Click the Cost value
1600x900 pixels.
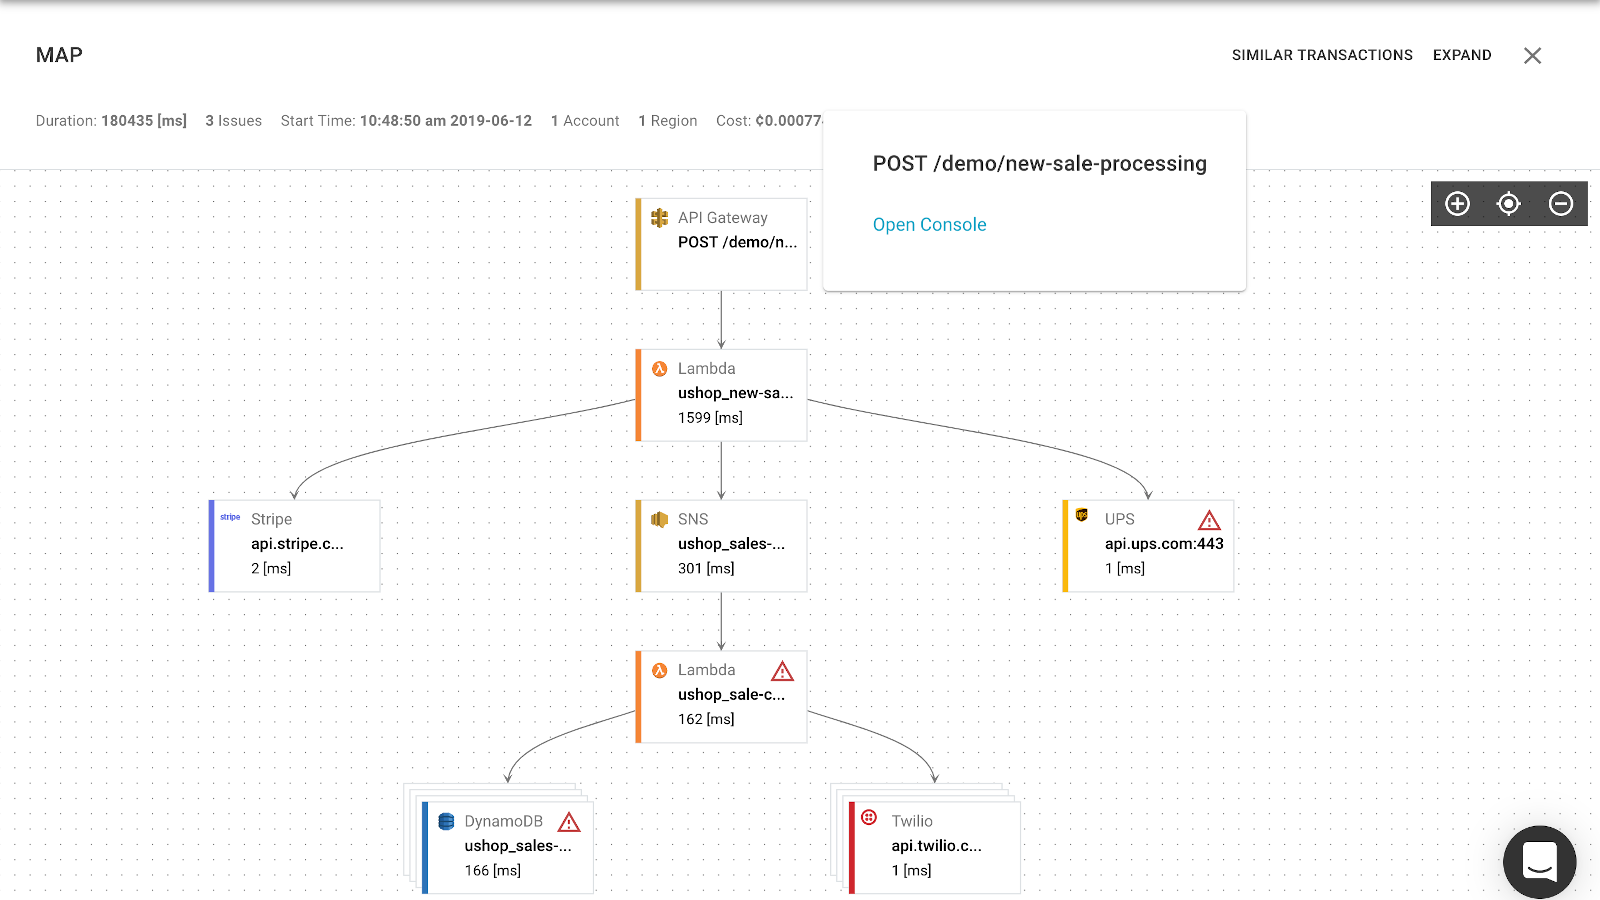point(788,121)
